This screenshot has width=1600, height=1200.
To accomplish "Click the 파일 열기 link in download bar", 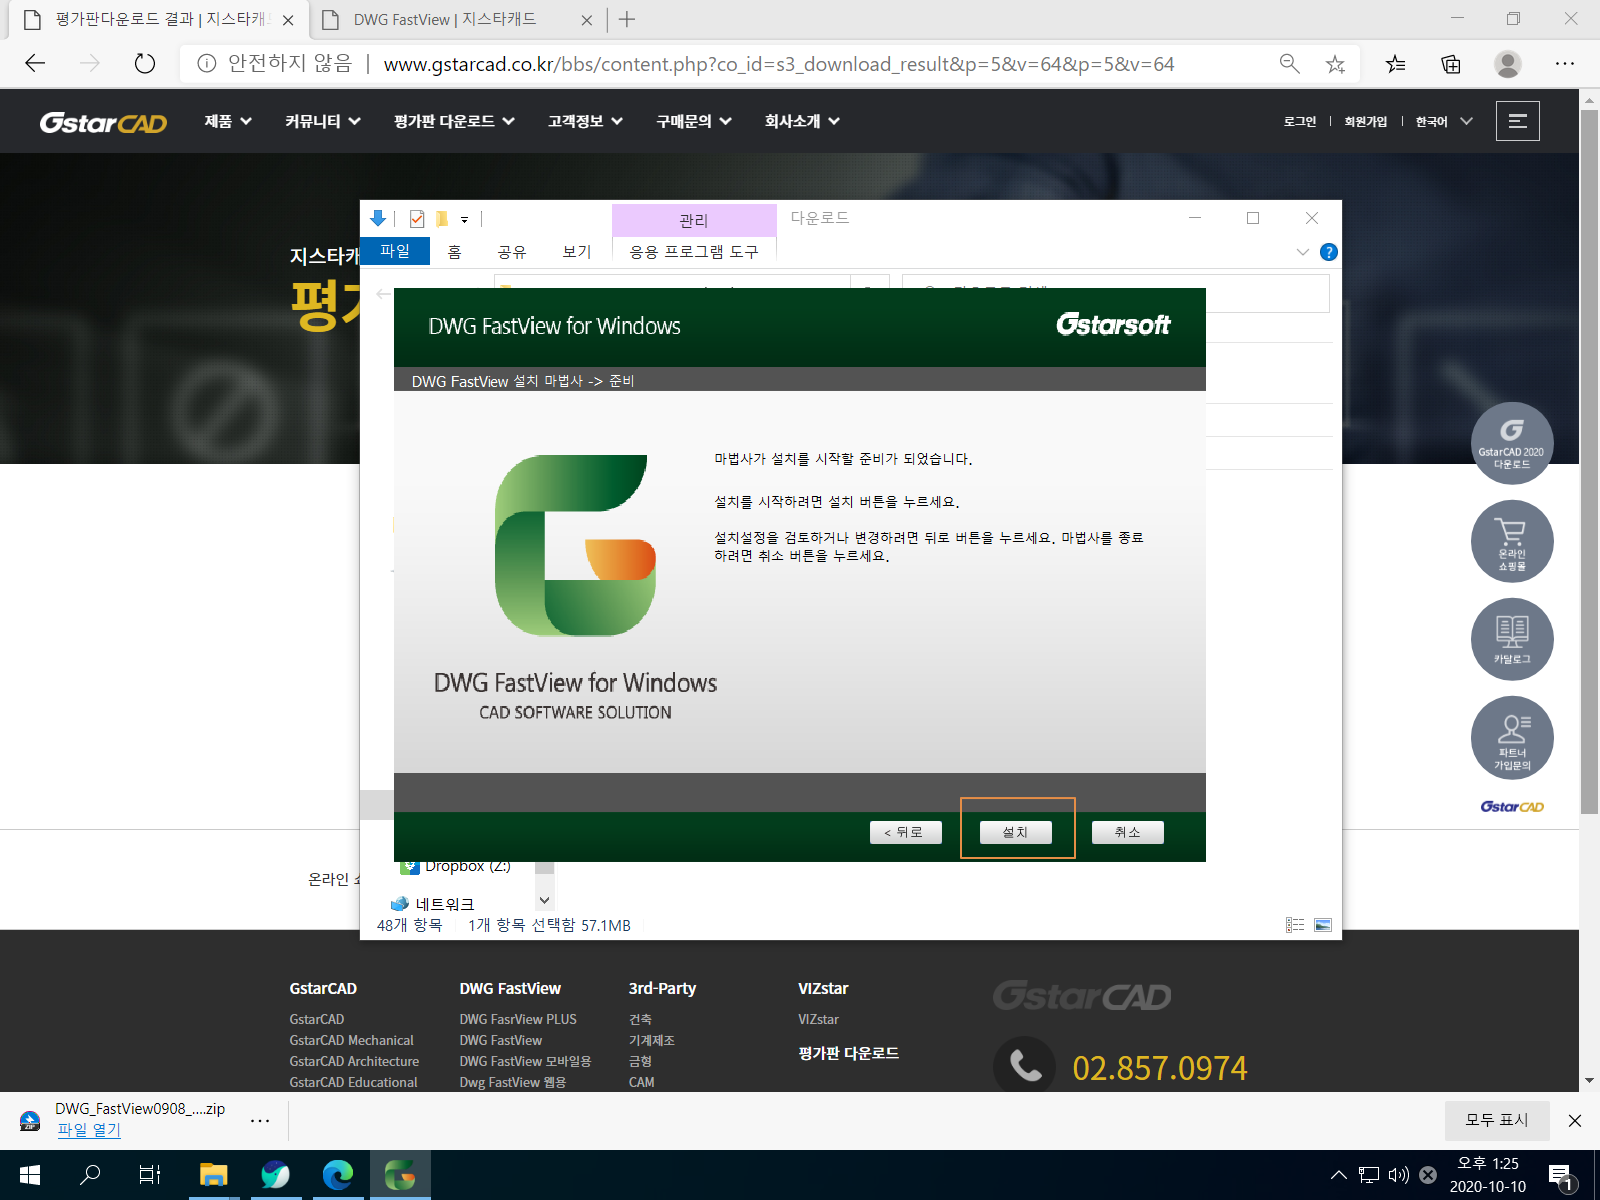I will 89,1130.
